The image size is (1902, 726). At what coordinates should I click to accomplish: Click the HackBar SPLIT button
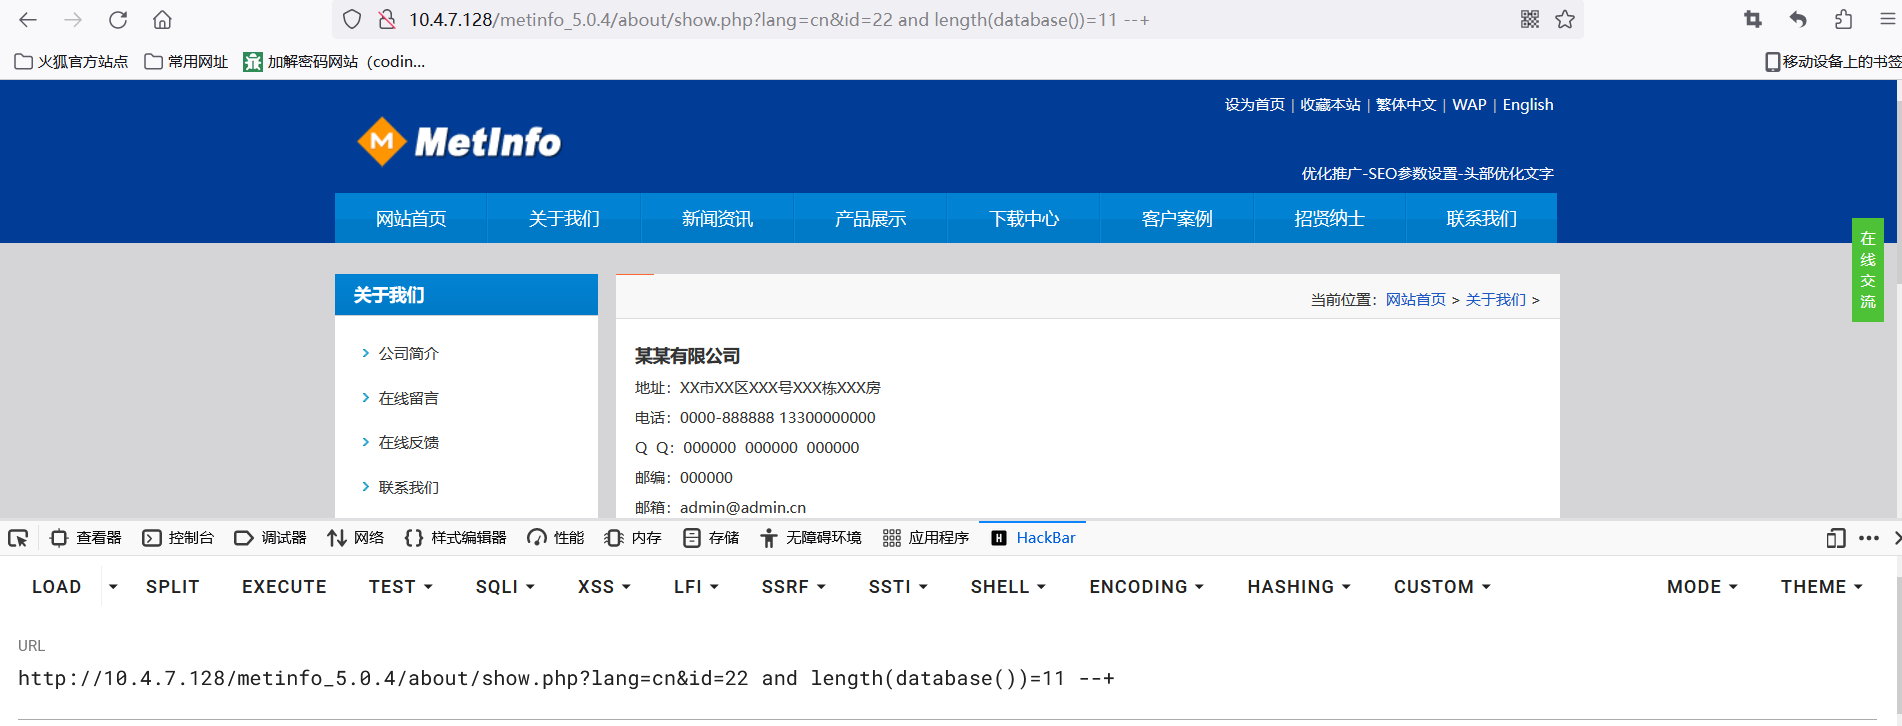point(173,587)
